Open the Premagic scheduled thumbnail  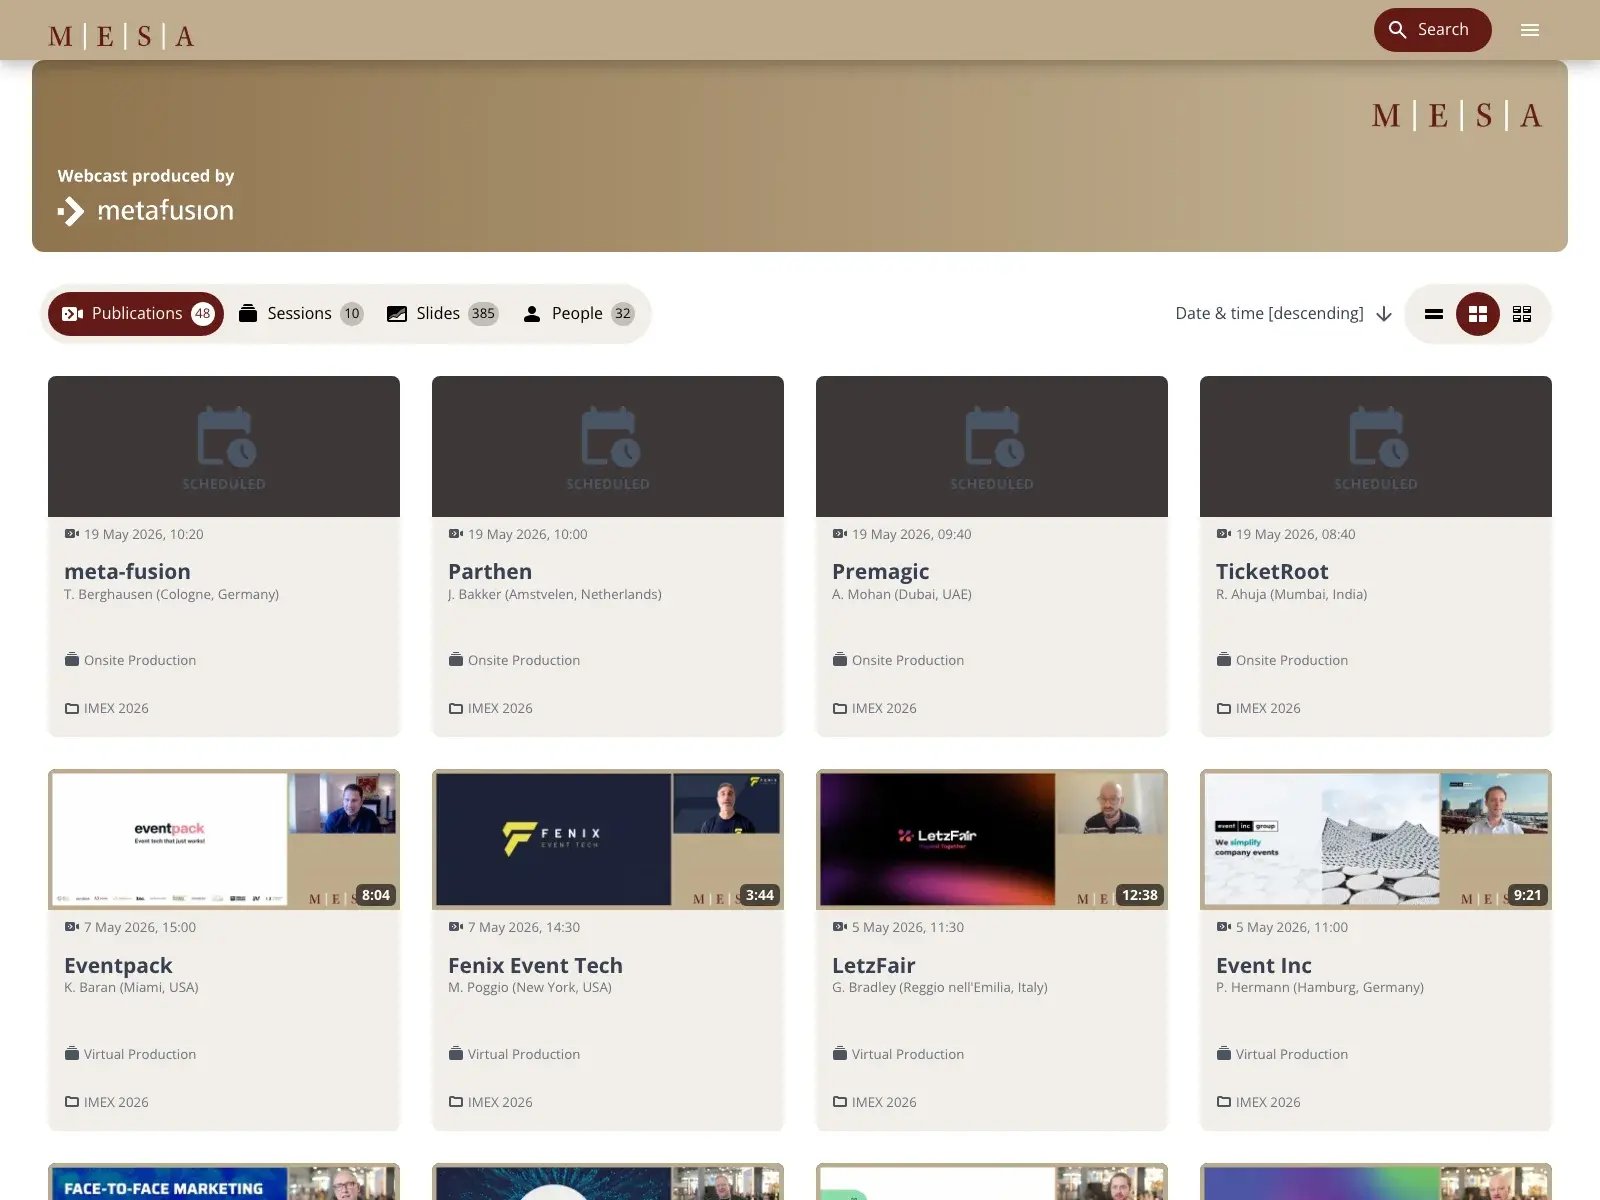[992, 446]
